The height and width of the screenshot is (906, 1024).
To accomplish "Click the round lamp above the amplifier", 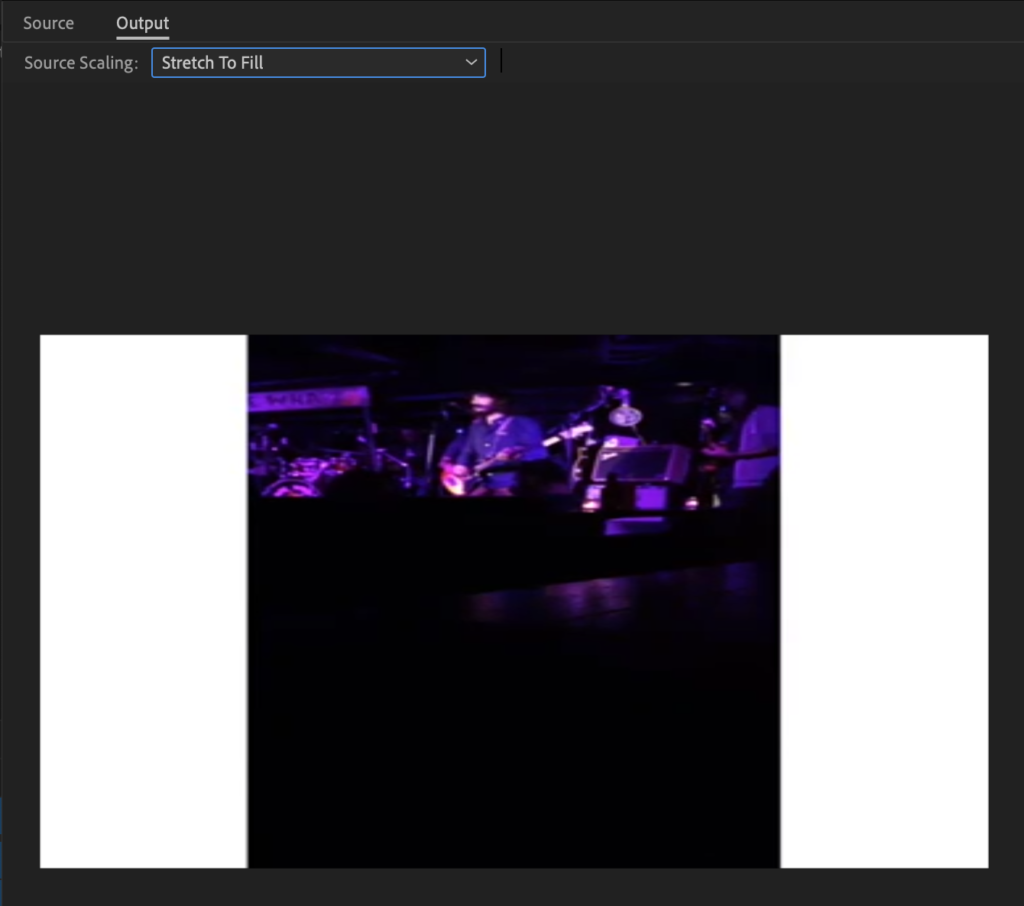I will coord(625,414).
